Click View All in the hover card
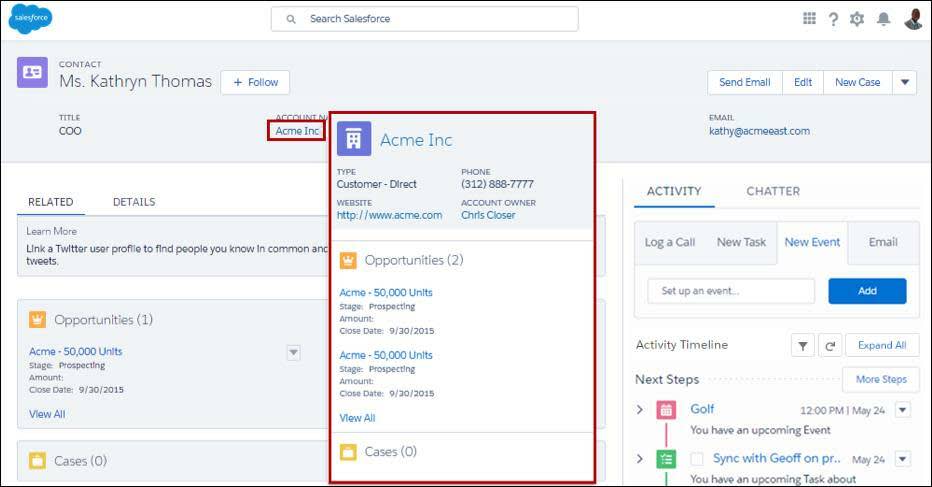 coord(357,418)
